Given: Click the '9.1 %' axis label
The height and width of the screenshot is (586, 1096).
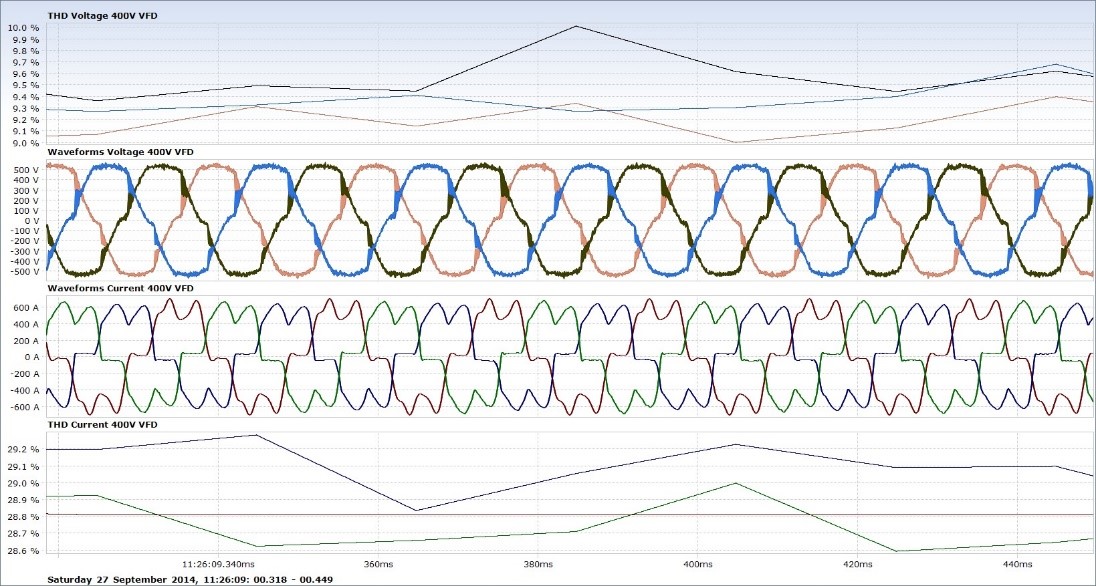Looking at the screenshot, I should tap(24, 131).
